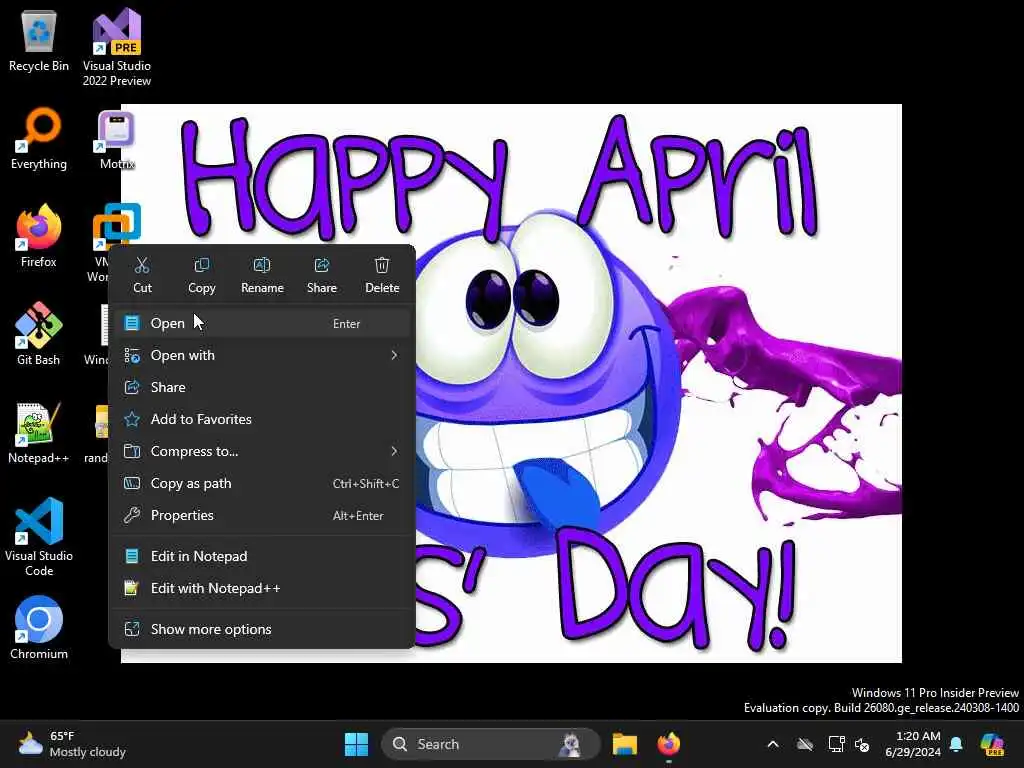Select the Everything desktop icon
Viewport: 1024px width, 768px height.
tap(39, 138)
